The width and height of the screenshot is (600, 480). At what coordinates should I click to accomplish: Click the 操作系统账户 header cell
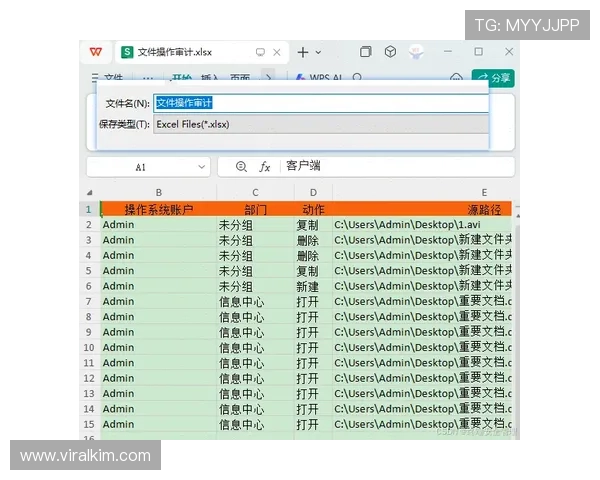point(158,209)
